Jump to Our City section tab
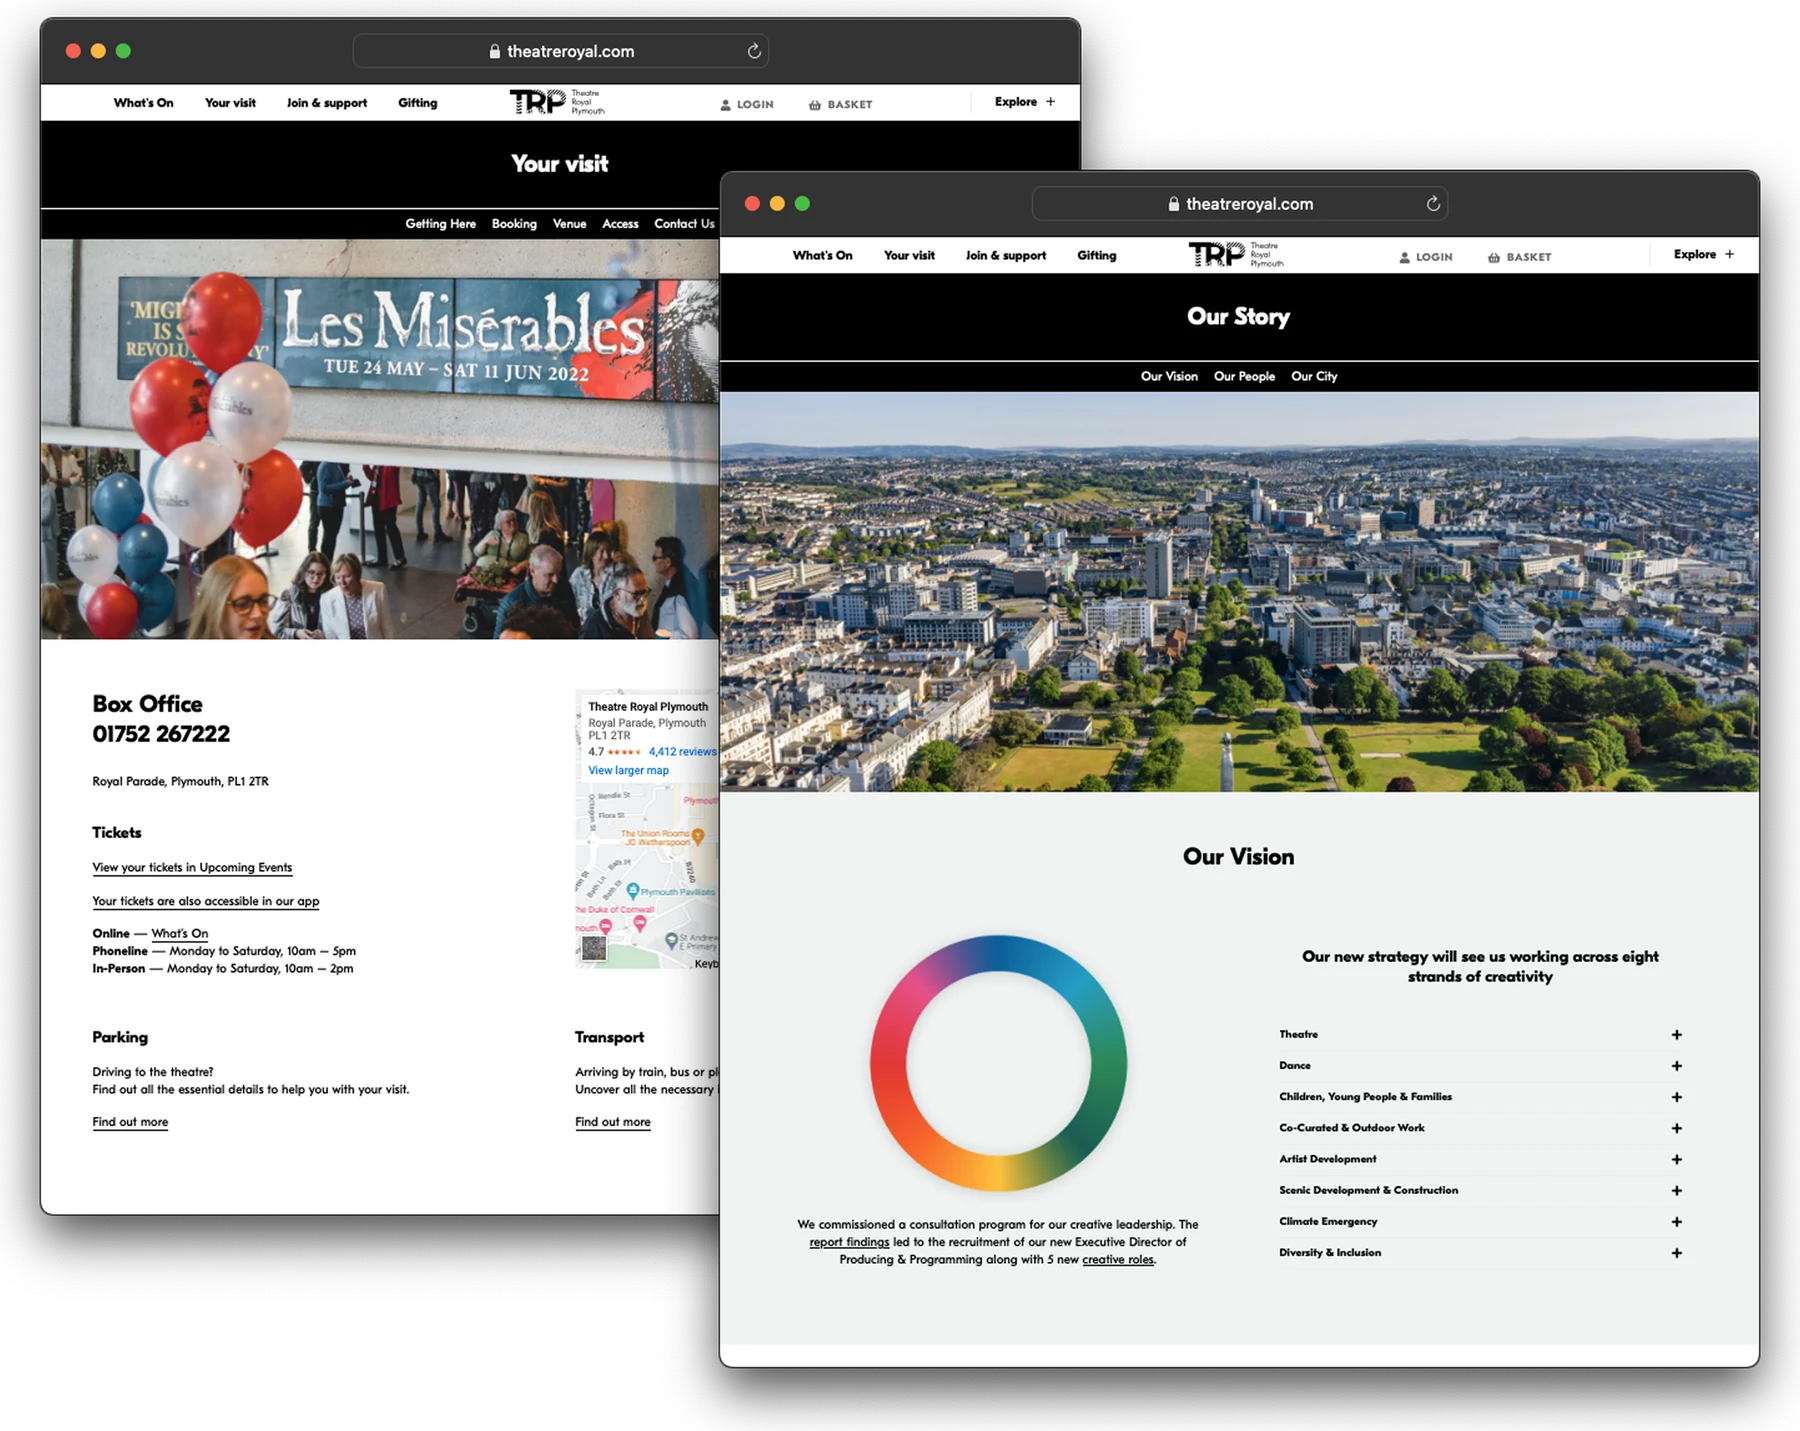Viewport: 1800px width, 1431px height. (x=1314, y=376)
